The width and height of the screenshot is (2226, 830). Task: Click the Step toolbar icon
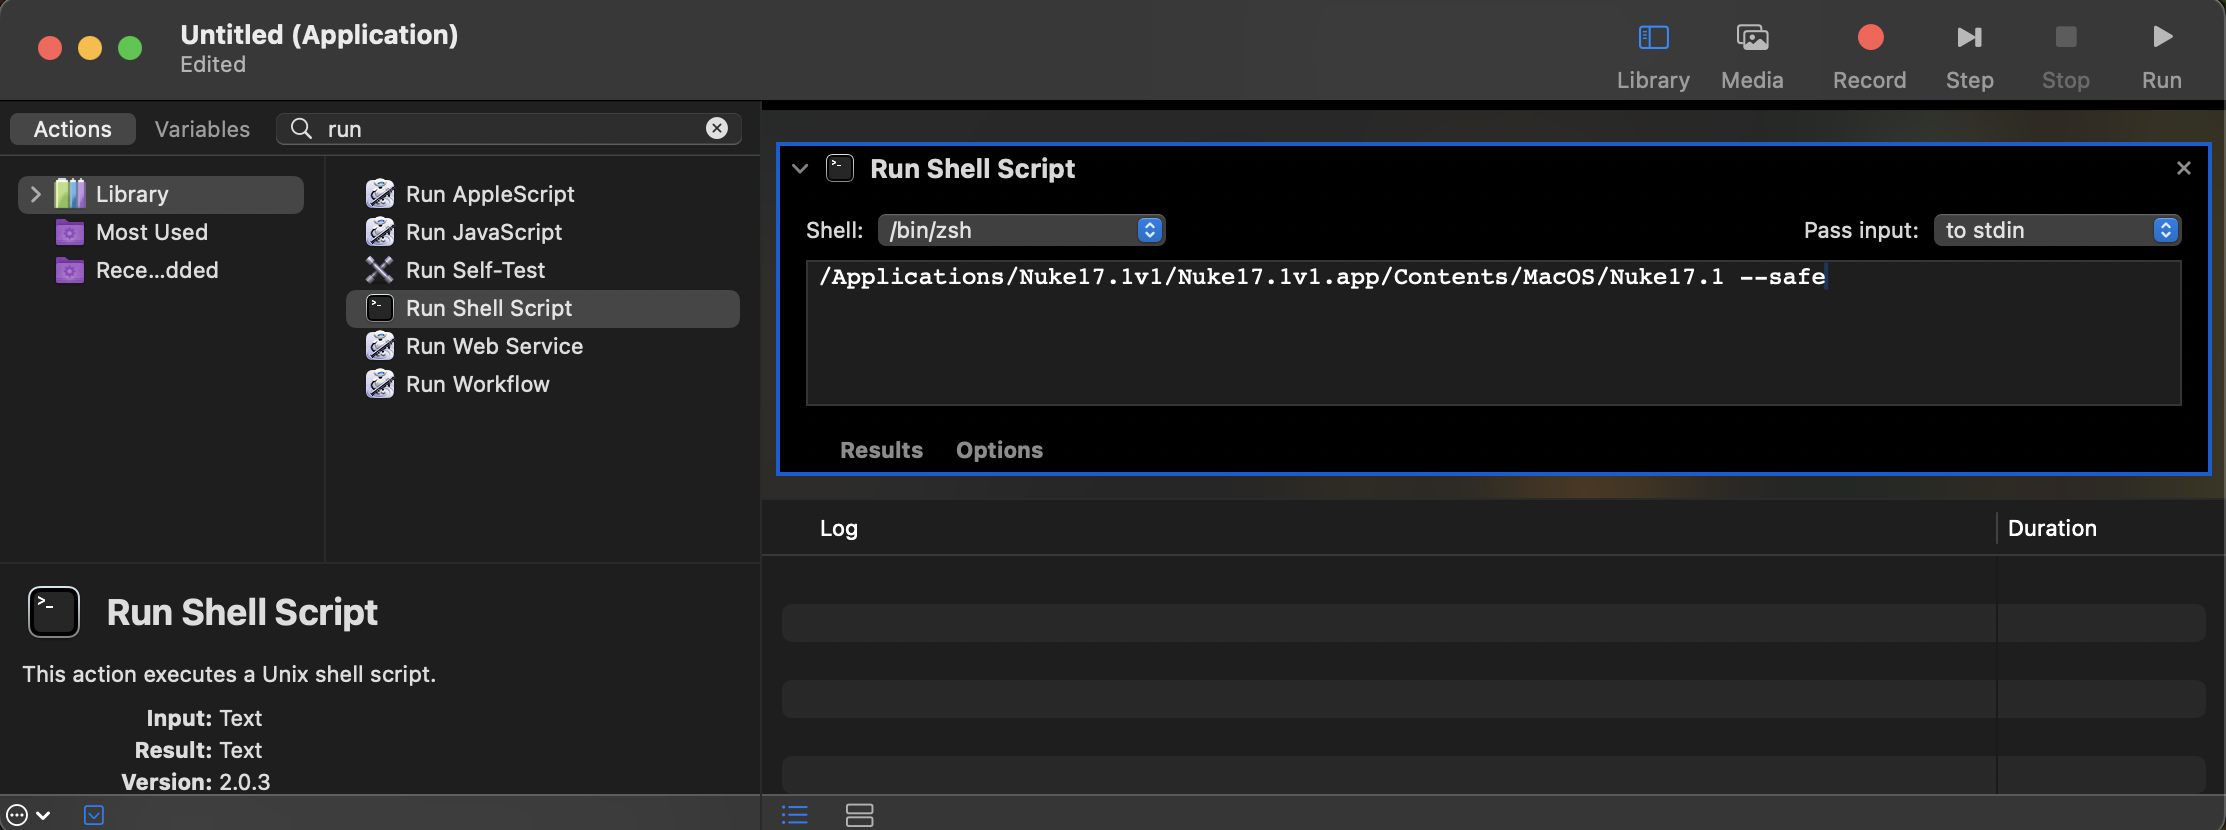[1969, 38]
